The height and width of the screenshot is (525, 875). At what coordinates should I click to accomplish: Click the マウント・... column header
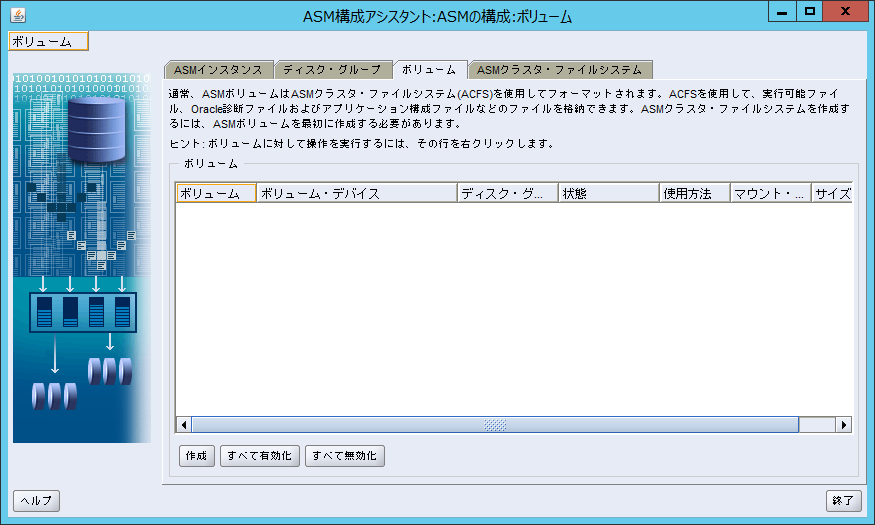coord(771,193)
